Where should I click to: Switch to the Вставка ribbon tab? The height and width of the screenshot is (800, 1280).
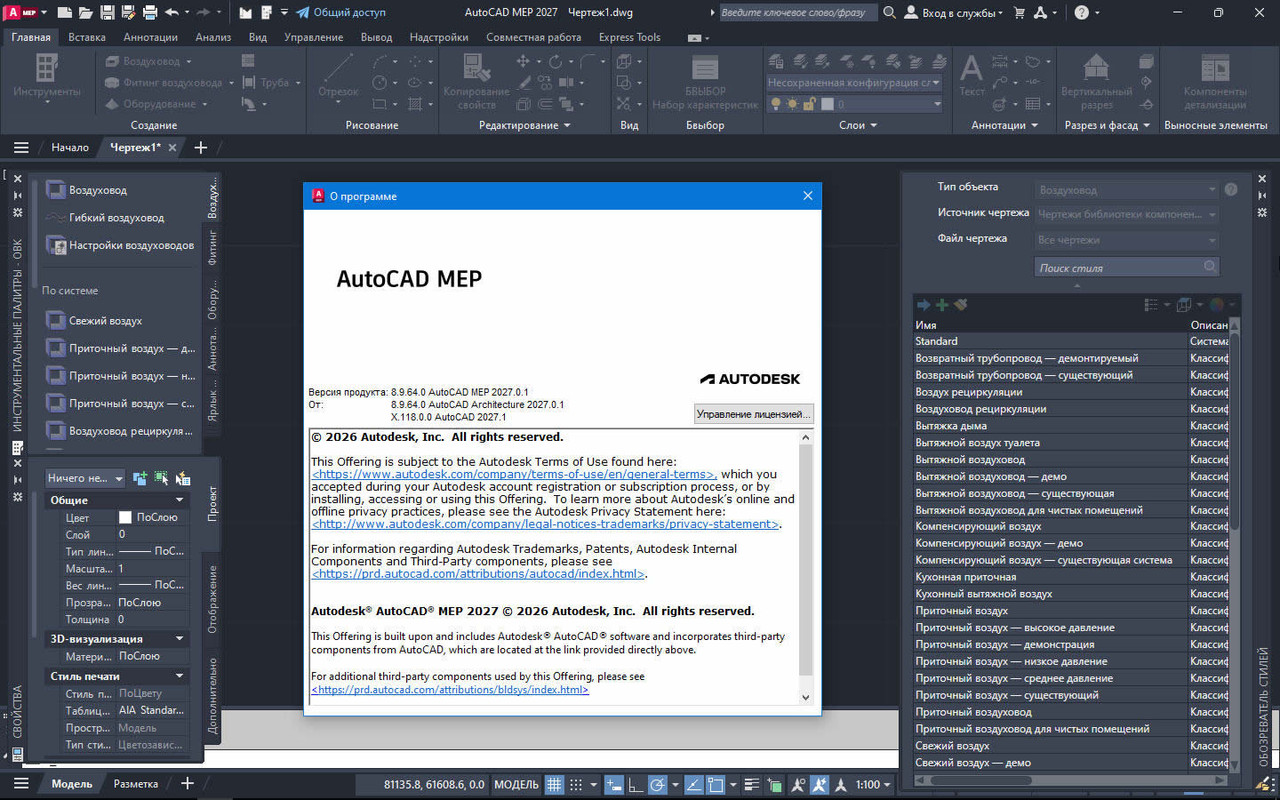point(87,37)
